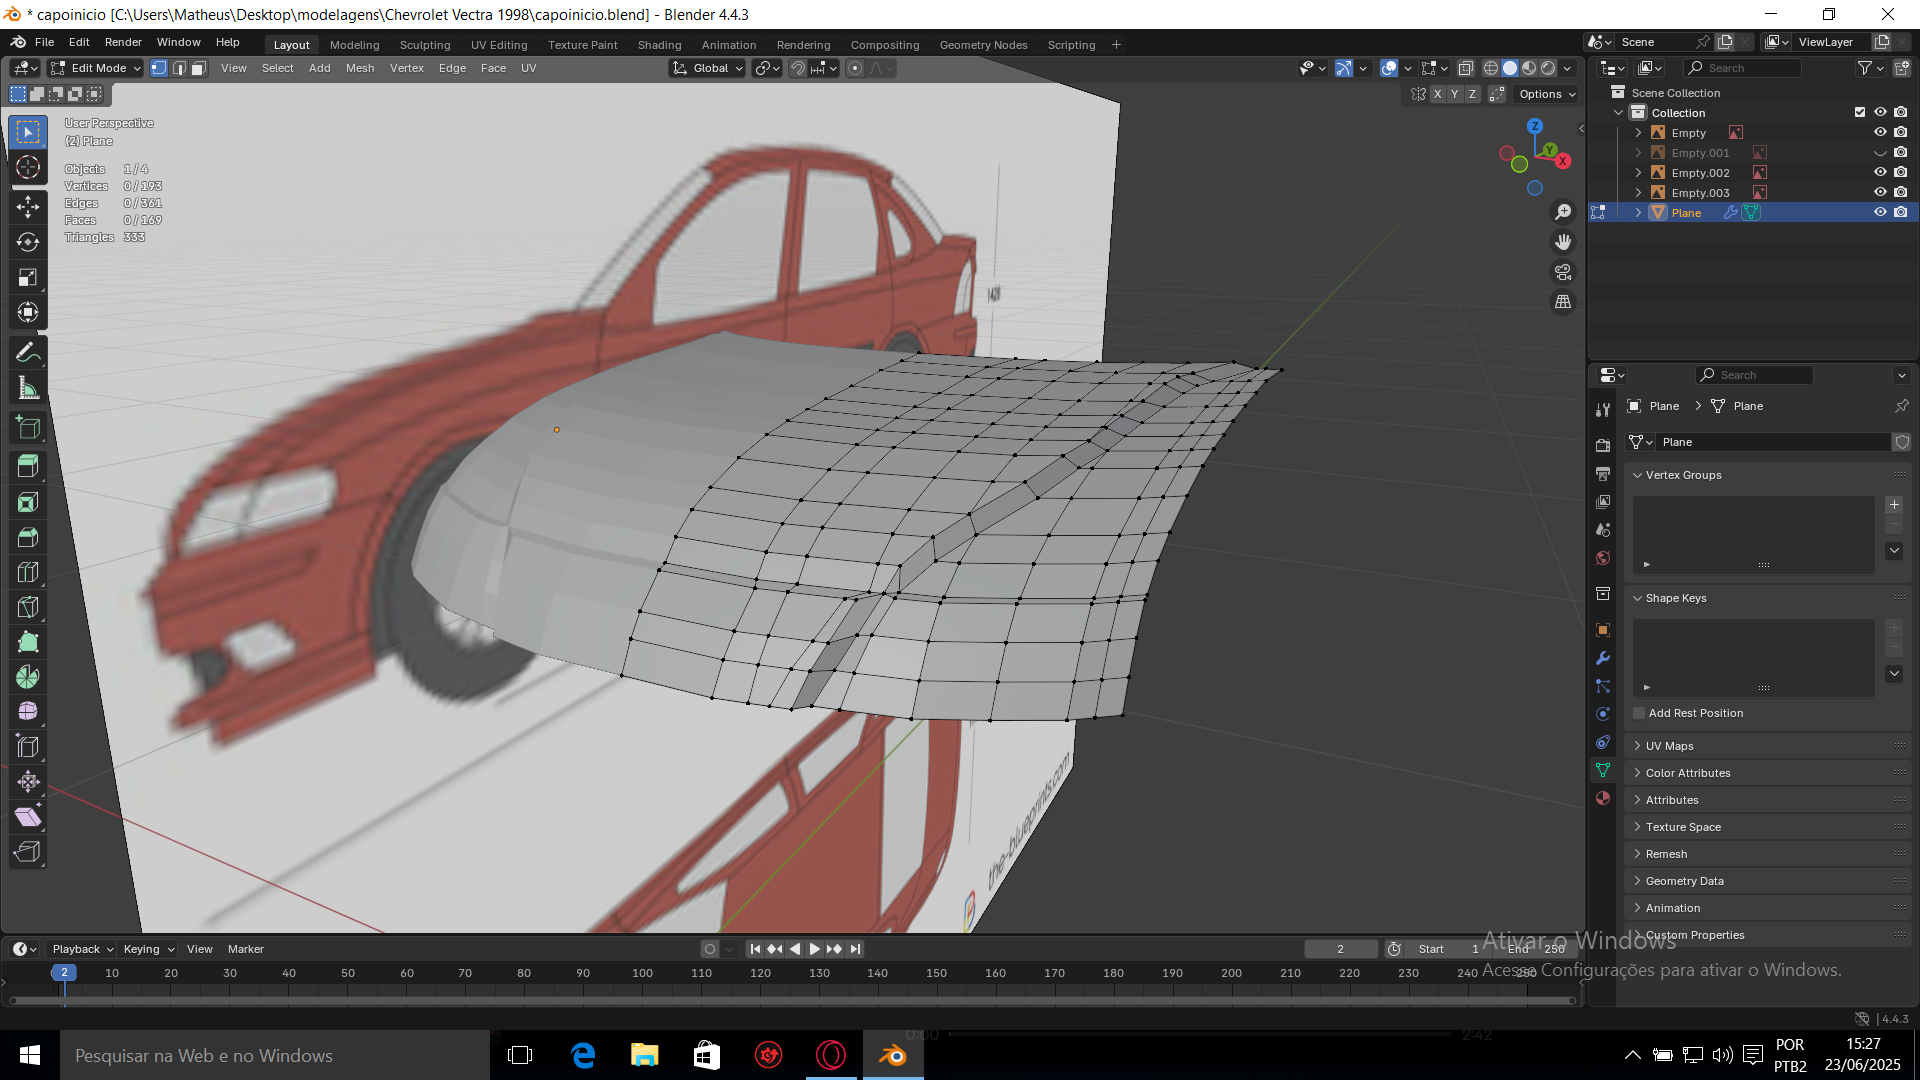1920x1080 pixels.
Task: Click the Options button in viewport header
Action: [x=1546, y=94]
